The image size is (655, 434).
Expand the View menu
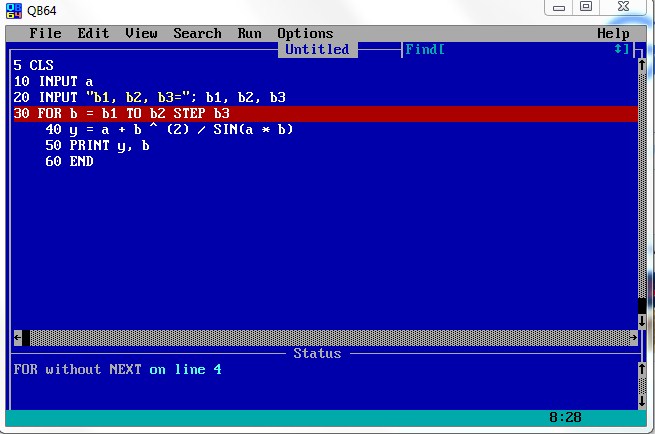point(141,33)
